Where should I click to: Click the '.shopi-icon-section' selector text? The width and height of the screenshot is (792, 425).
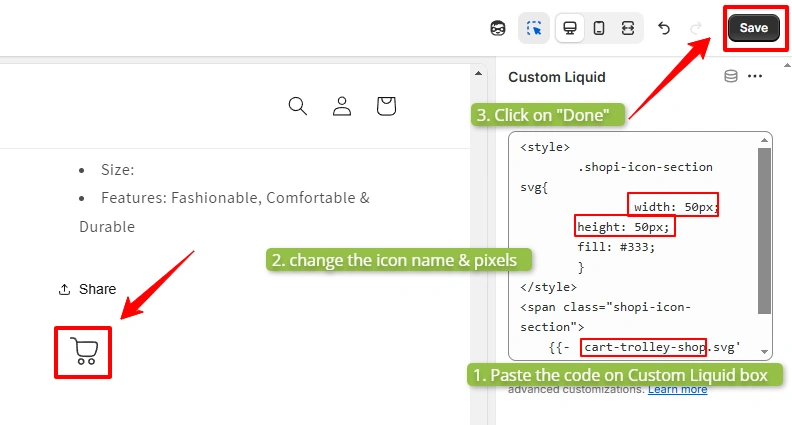646,167
